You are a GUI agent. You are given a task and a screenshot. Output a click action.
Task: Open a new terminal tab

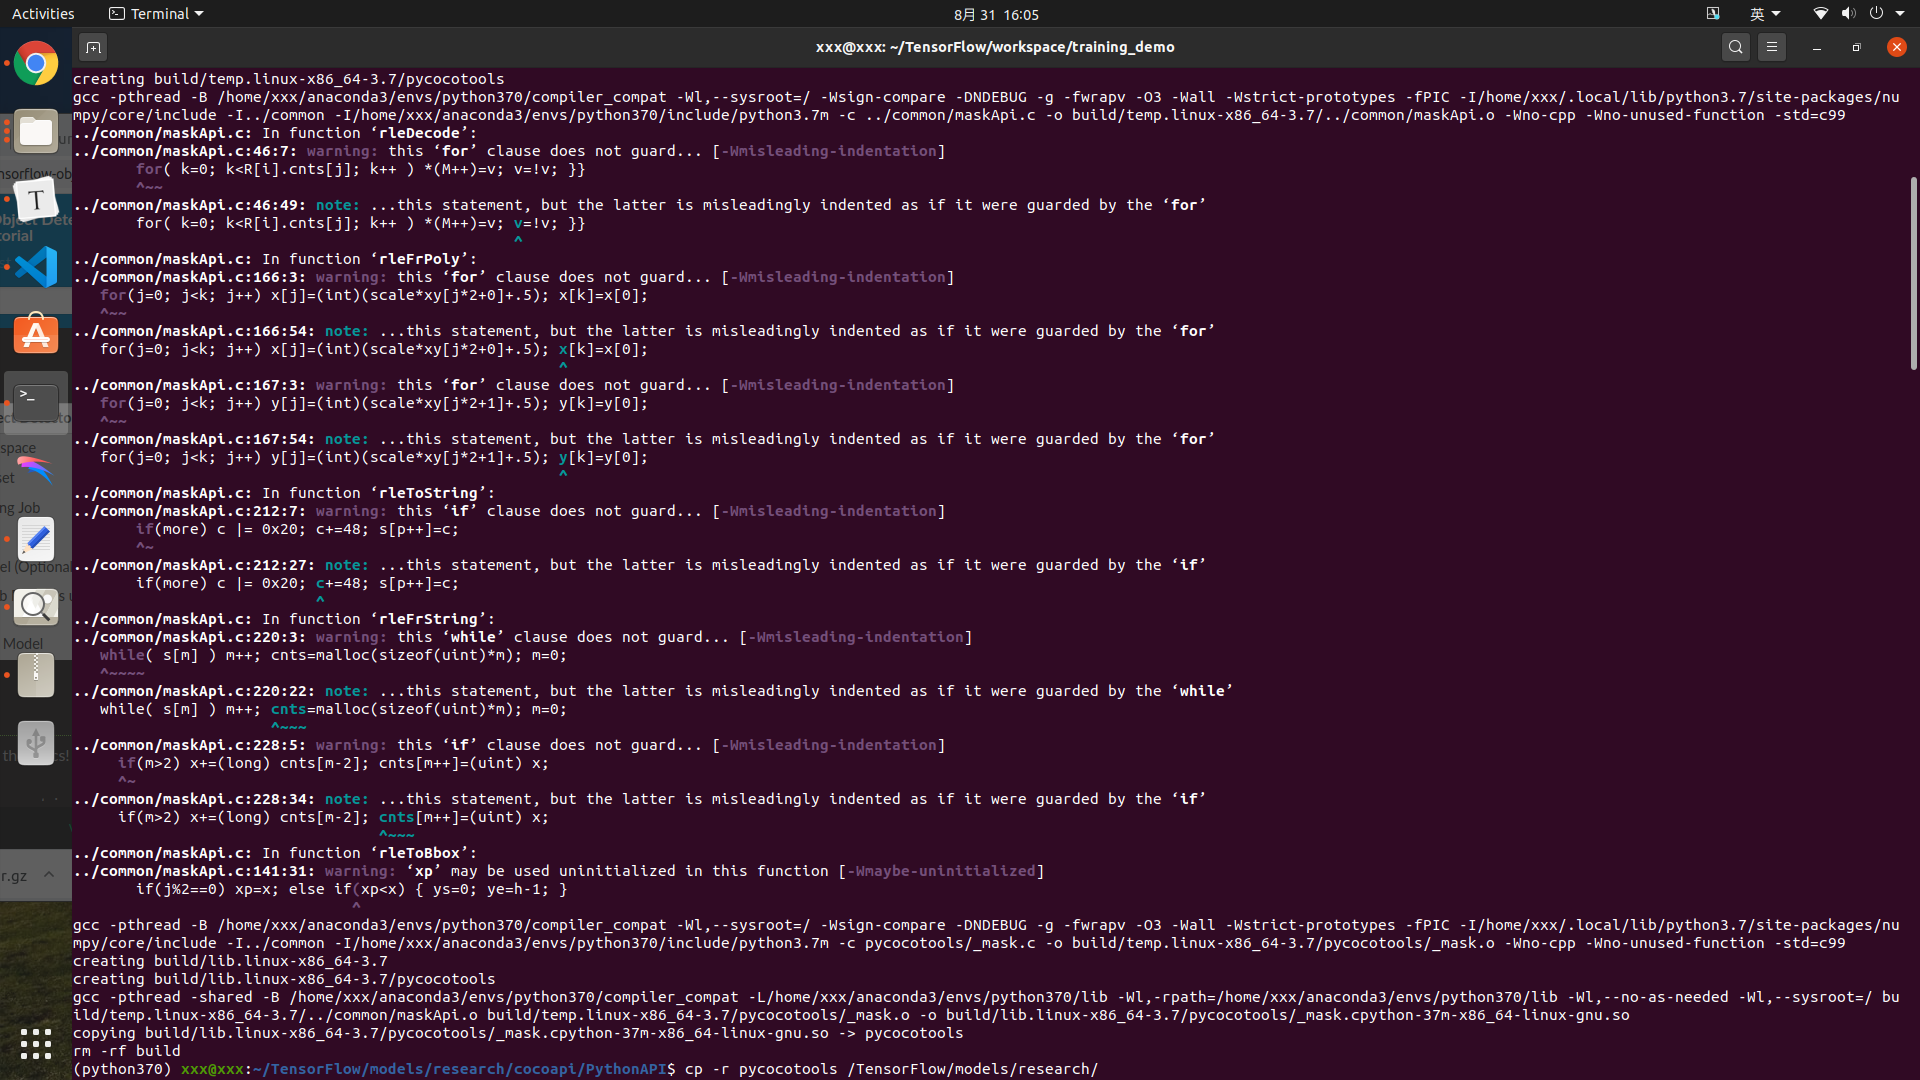[93, 47]
